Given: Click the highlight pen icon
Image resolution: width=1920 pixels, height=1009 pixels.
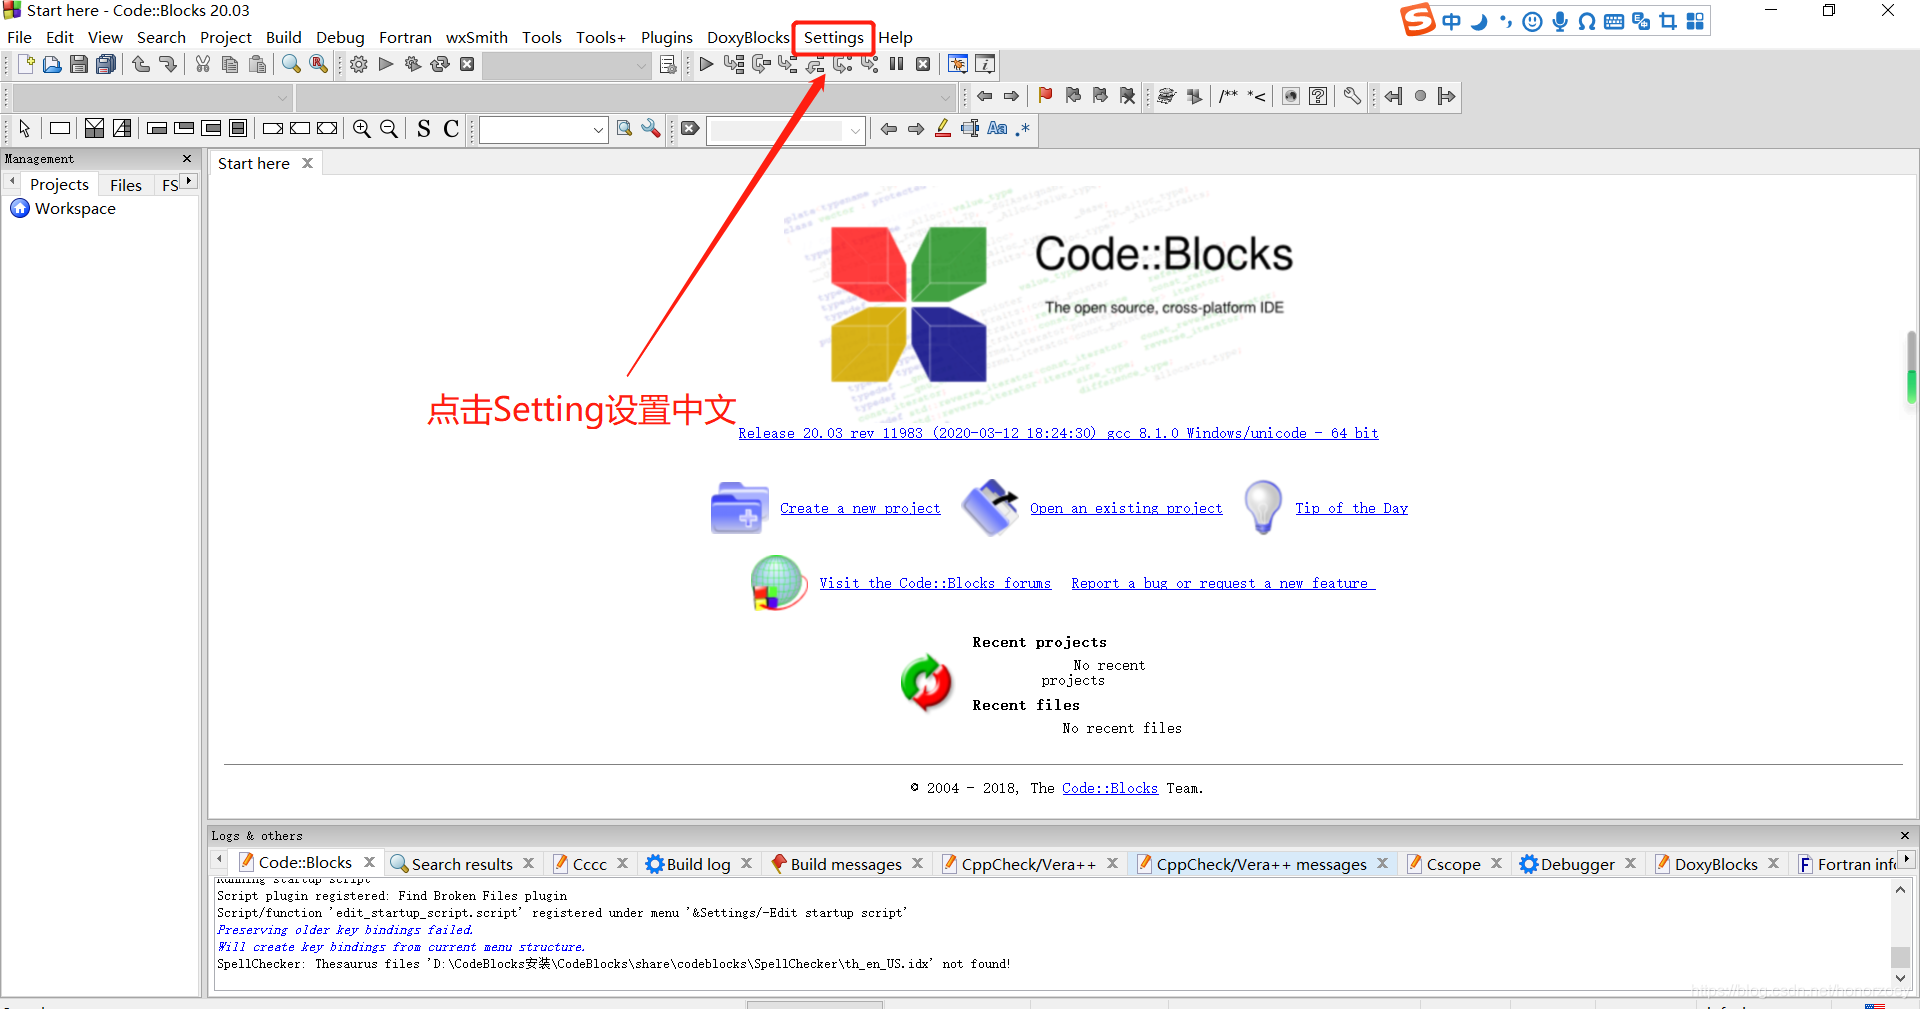Looking at the screenshot, I should (943, 129).
